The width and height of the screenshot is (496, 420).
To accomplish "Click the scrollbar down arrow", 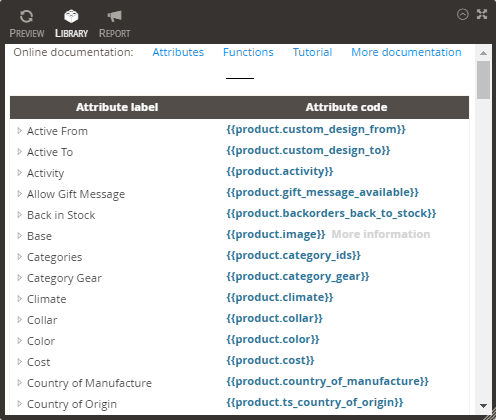I will (x=483, y=406).
